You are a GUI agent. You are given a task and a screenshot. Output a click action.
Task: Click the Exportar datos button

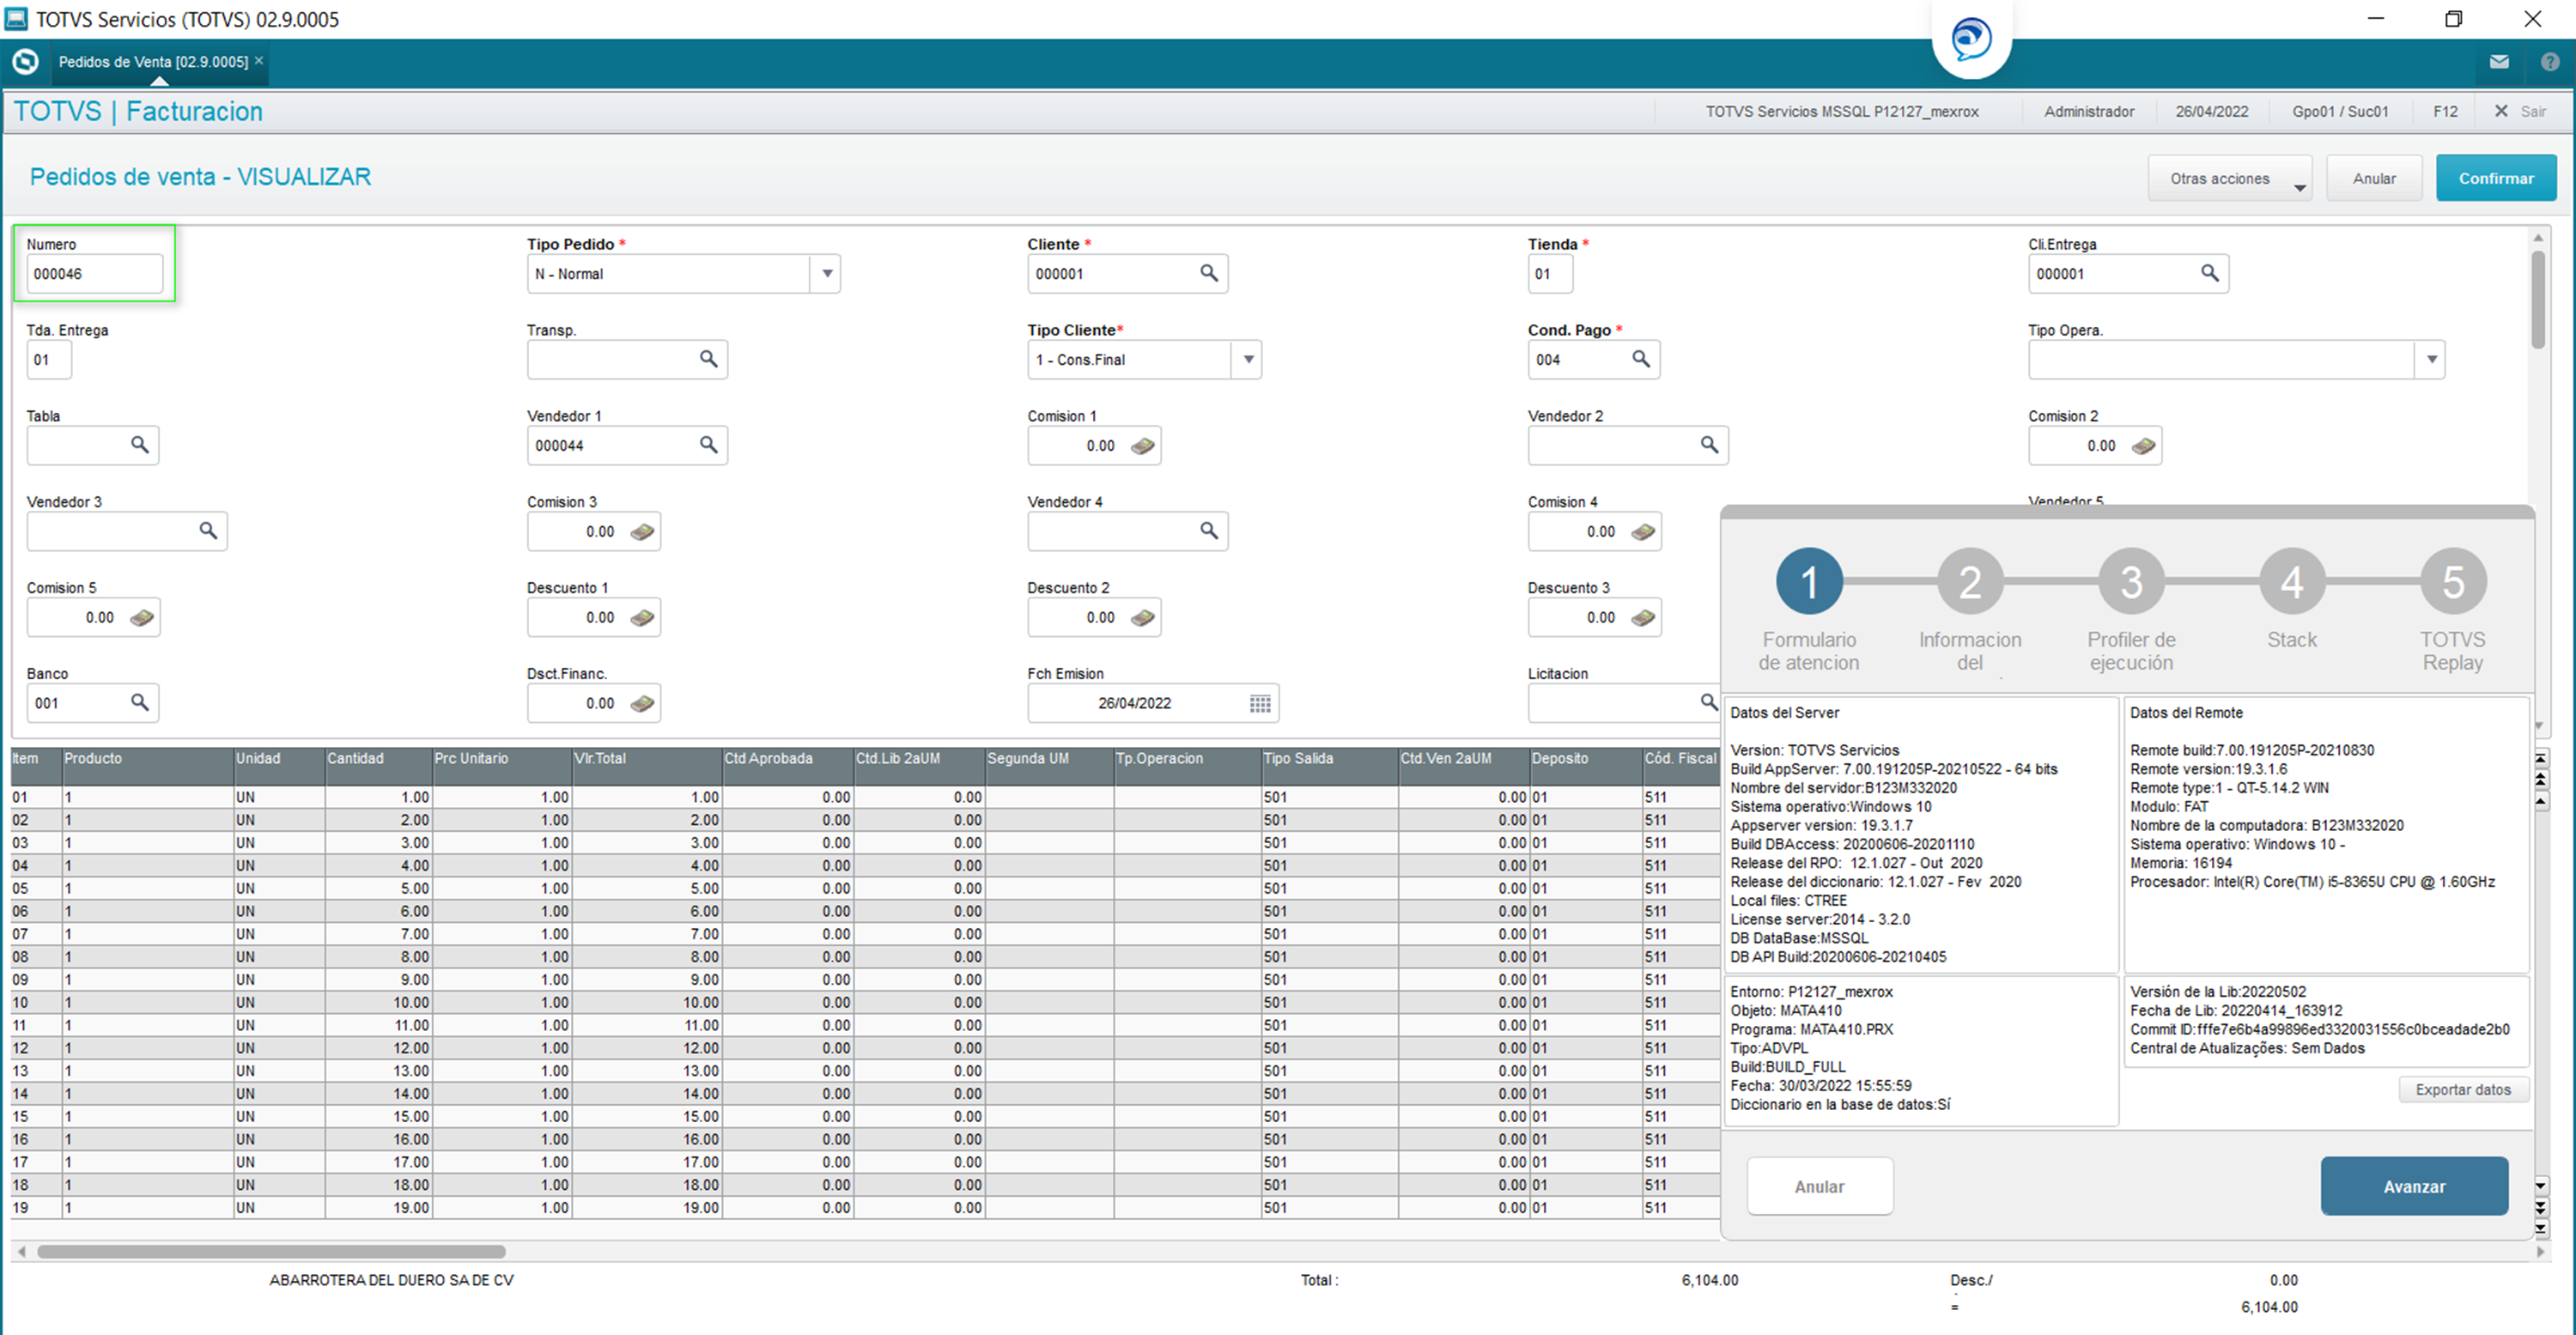[x=2462, y=1090]
